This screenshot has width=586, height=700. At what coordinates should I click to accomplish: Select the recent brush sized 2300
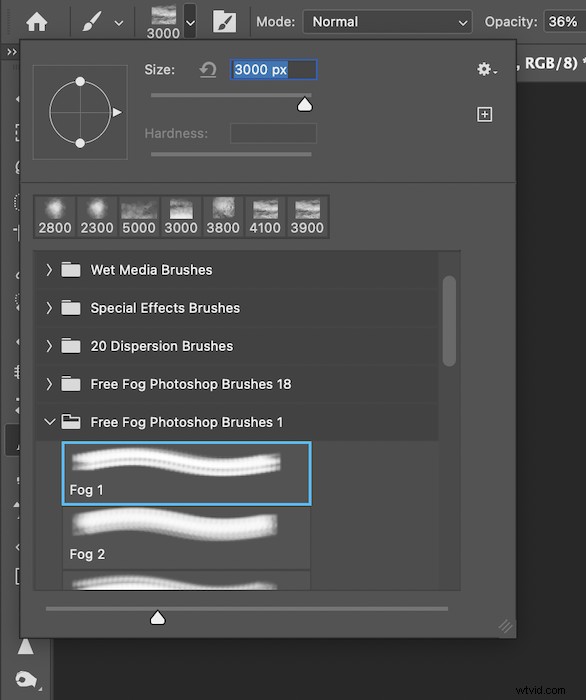tap(97, 217)
